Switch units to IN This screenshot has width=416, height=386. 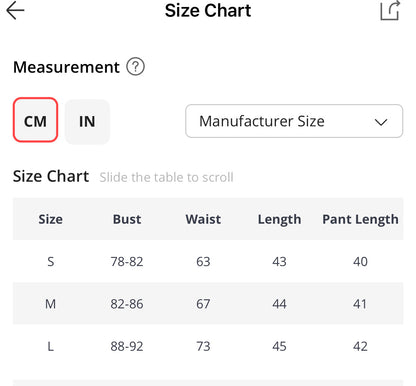(87, 121)
